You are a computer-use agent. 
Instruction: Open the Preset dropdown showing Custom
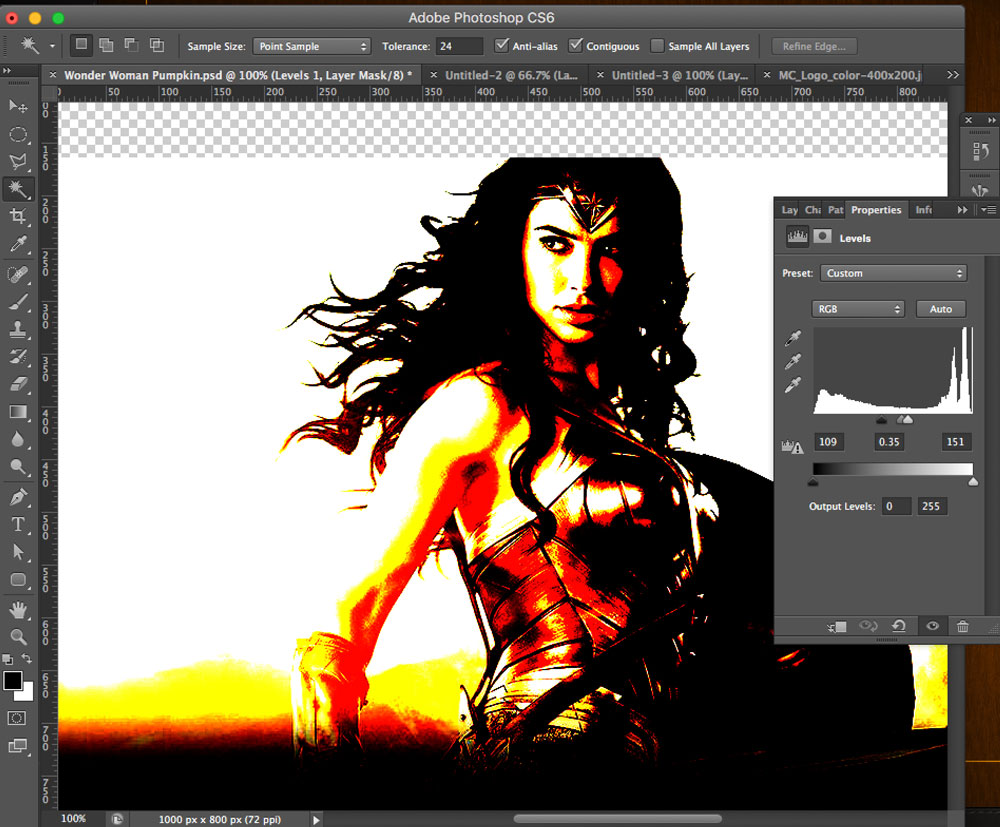tap(893, 273)
